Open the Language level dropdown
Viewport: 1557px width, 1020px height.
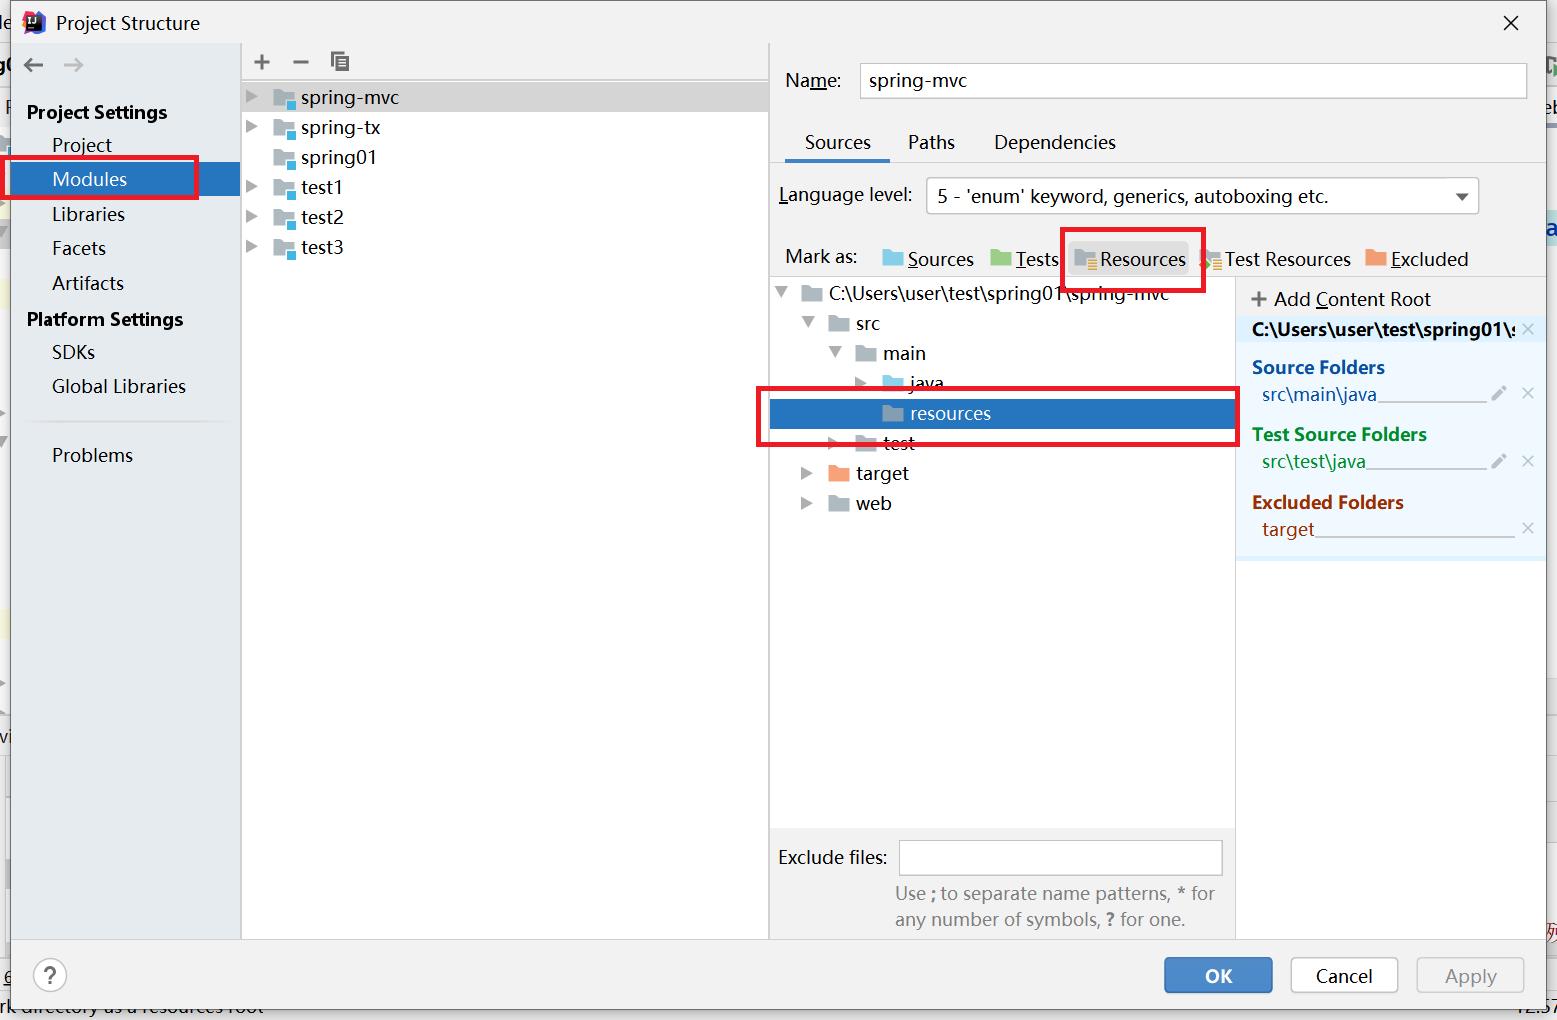click(x=1463, y=196)
